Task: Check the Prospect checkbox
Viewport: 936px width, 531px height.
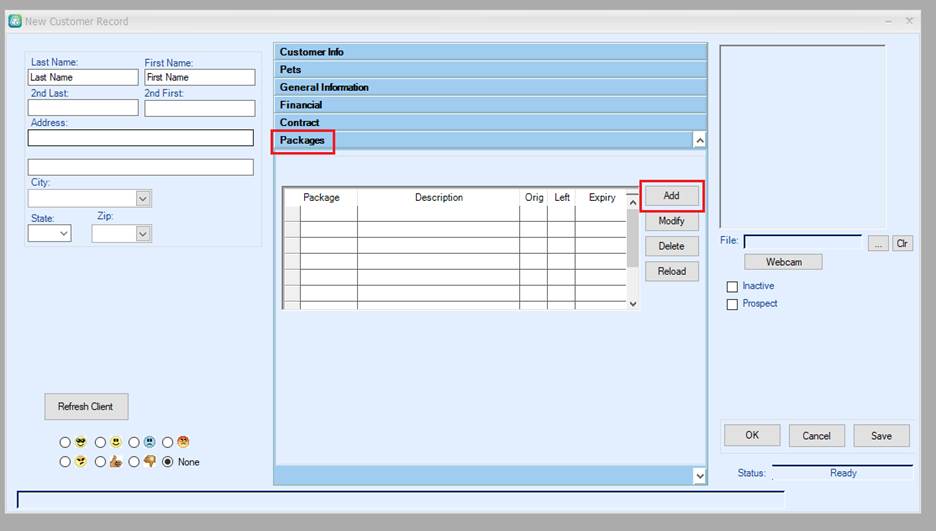Action: pyautogui.click(x=732, y=304)
